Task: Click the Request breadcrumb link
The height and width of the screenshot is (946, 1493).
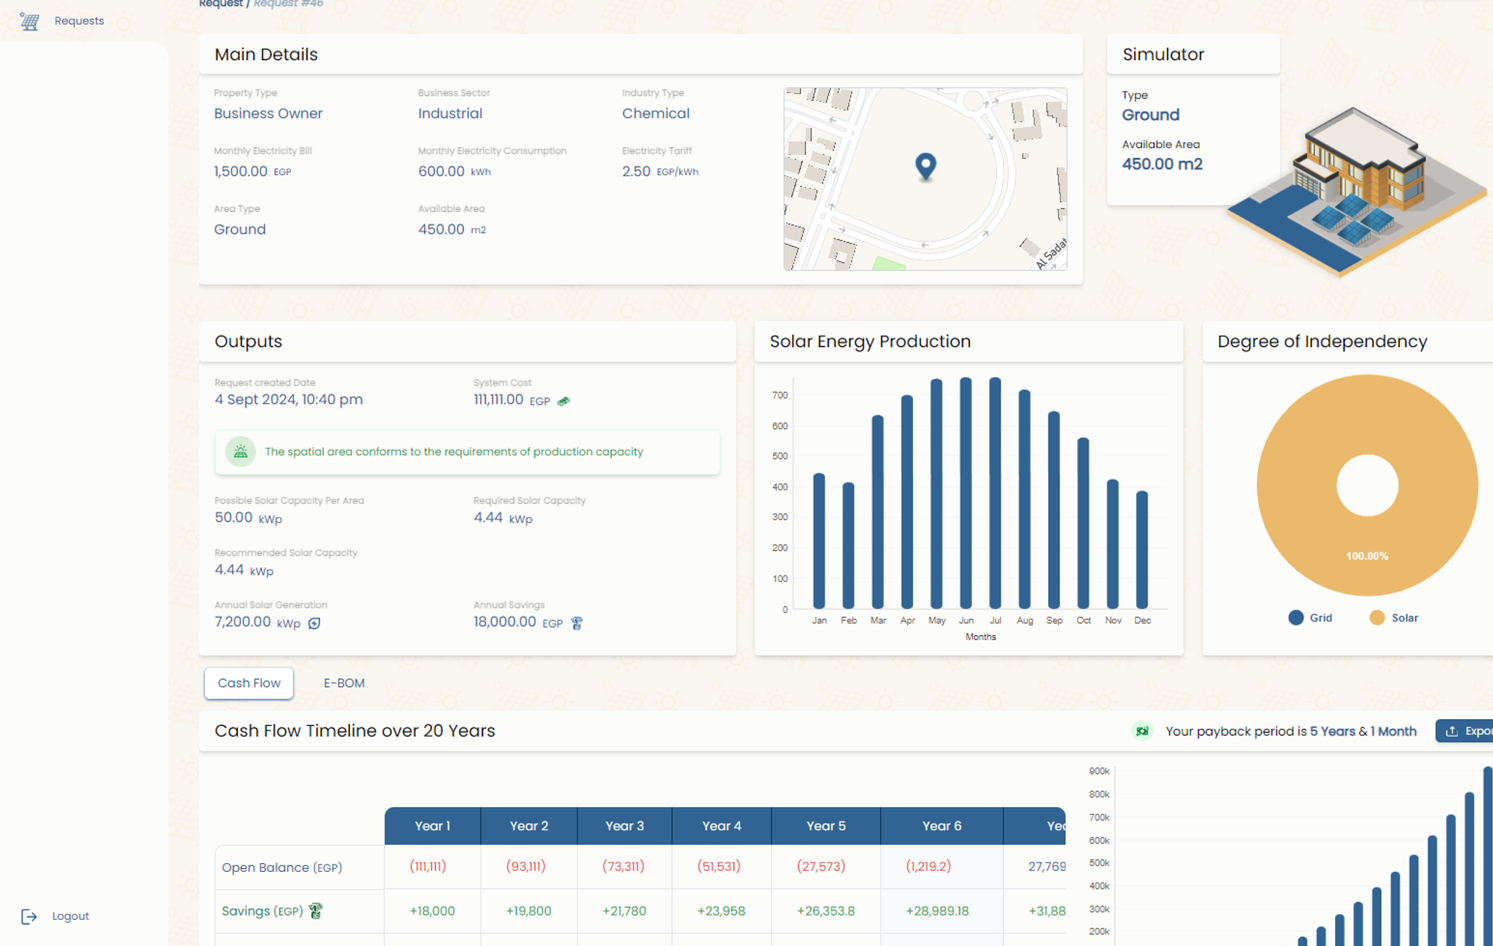Action: point(220,4)
